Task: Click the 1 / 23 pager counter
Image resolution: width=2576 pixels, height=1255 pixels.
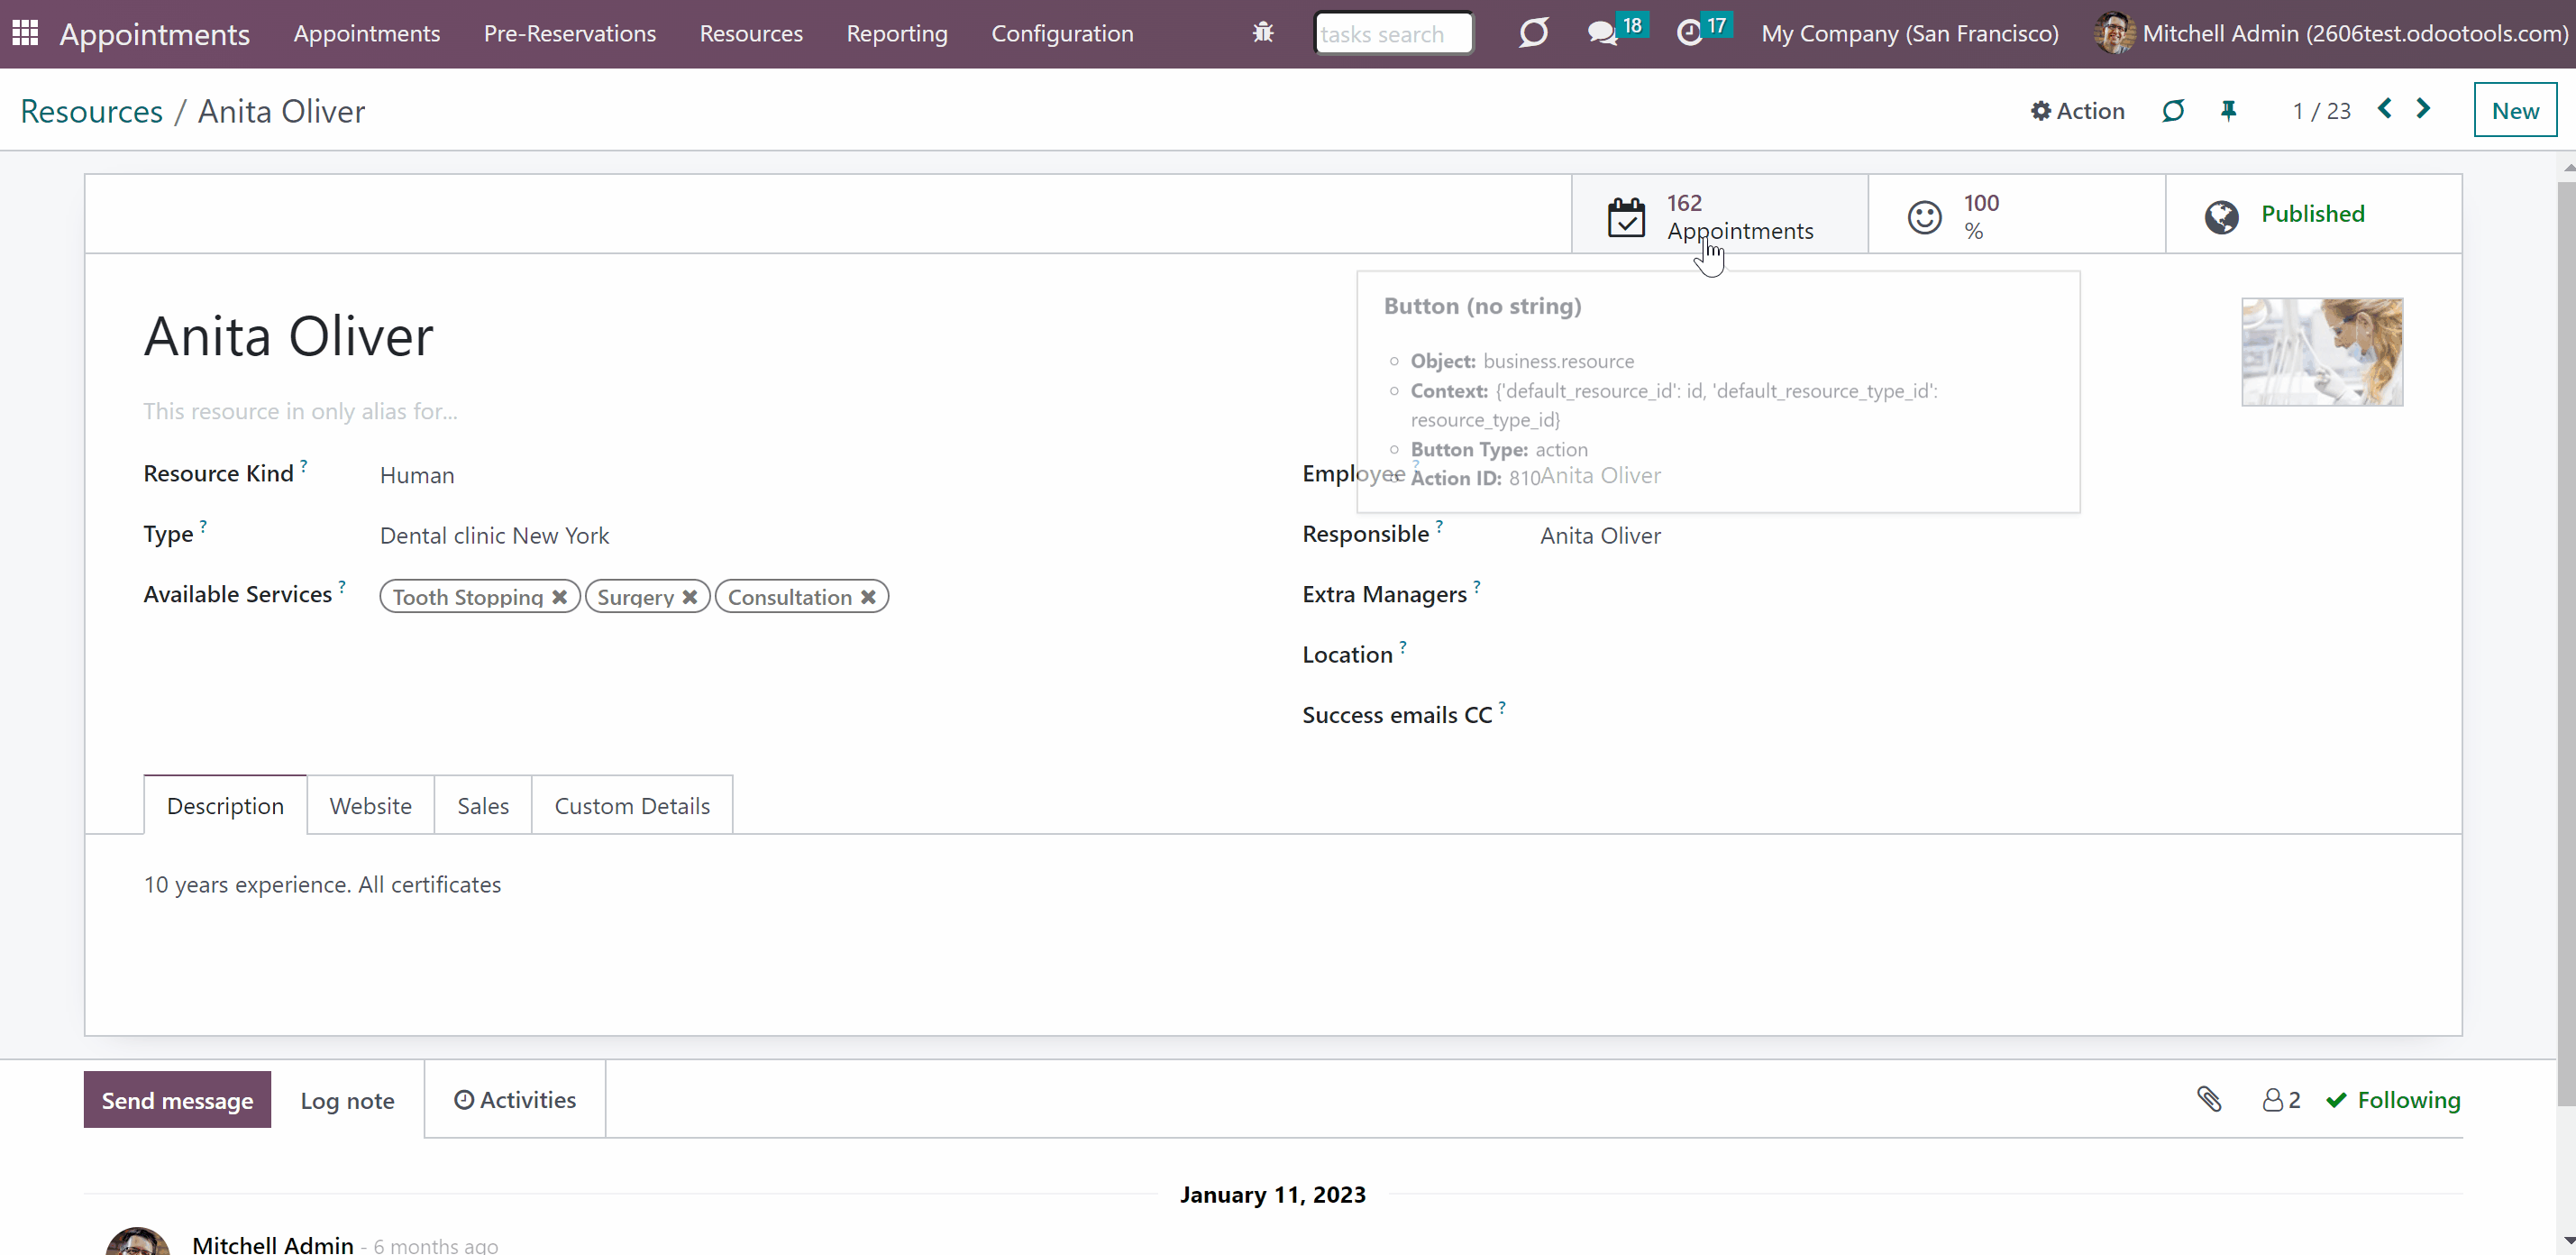Action: tap(2321, 110)
